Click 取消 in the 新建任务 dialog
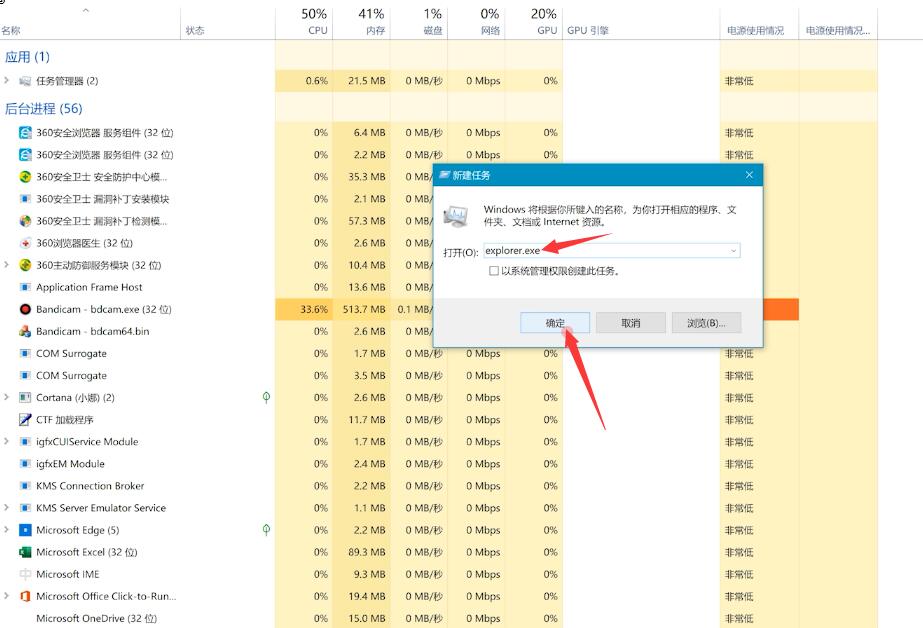Image resolution: width=923 pixels, height=628 pixels. [630, 323]
